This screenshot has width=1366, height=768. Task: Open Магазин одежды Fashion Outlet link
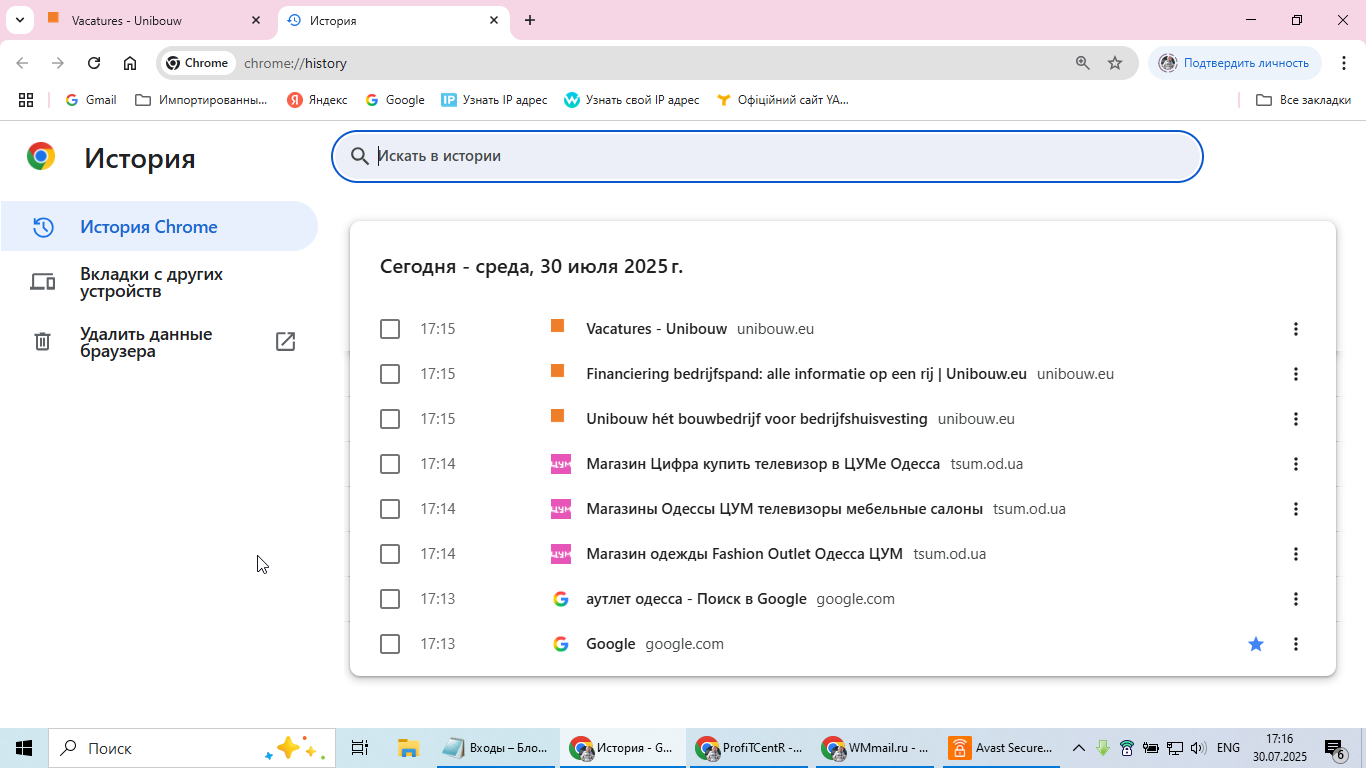tap(744, 554)
